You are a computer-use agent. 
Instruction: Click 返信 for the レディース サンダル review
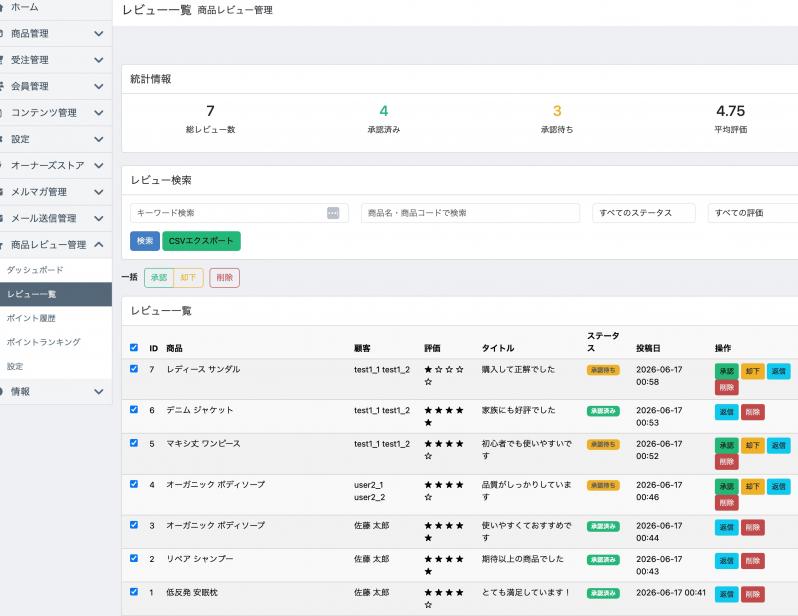[x=779, y=371]
